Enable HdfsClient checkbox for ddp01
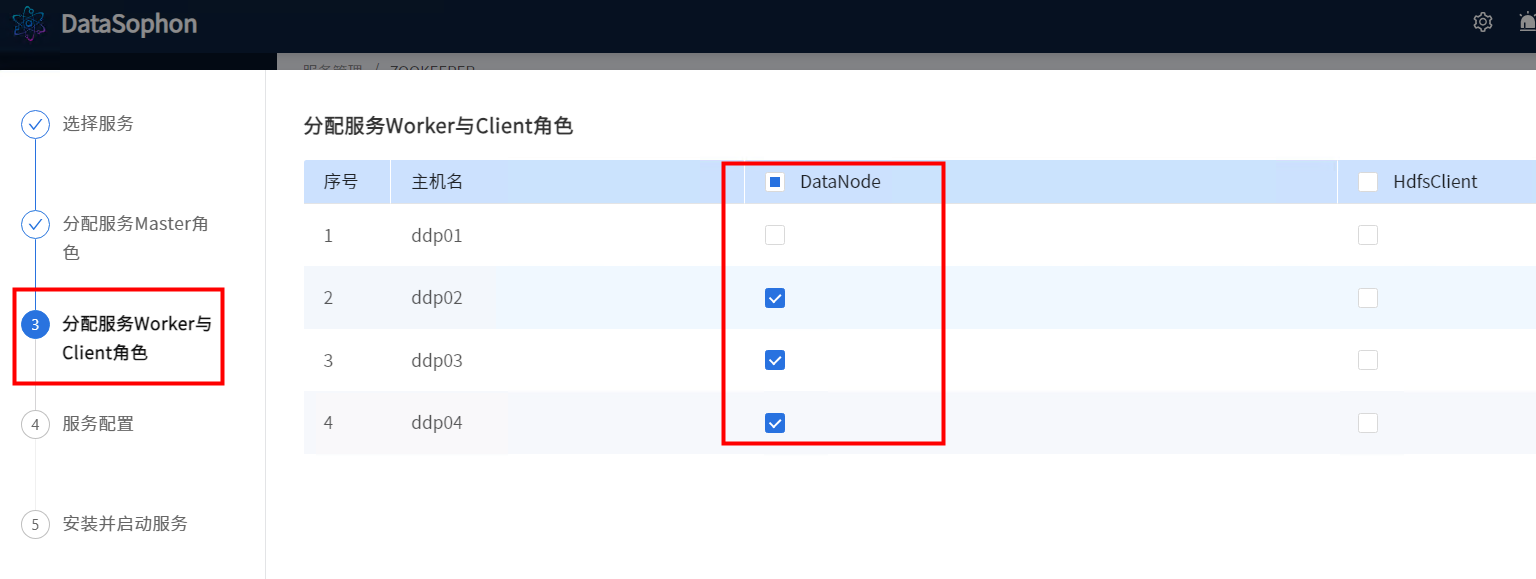Viewport: 1536px width, 579px height. [x=1368, y=235]
